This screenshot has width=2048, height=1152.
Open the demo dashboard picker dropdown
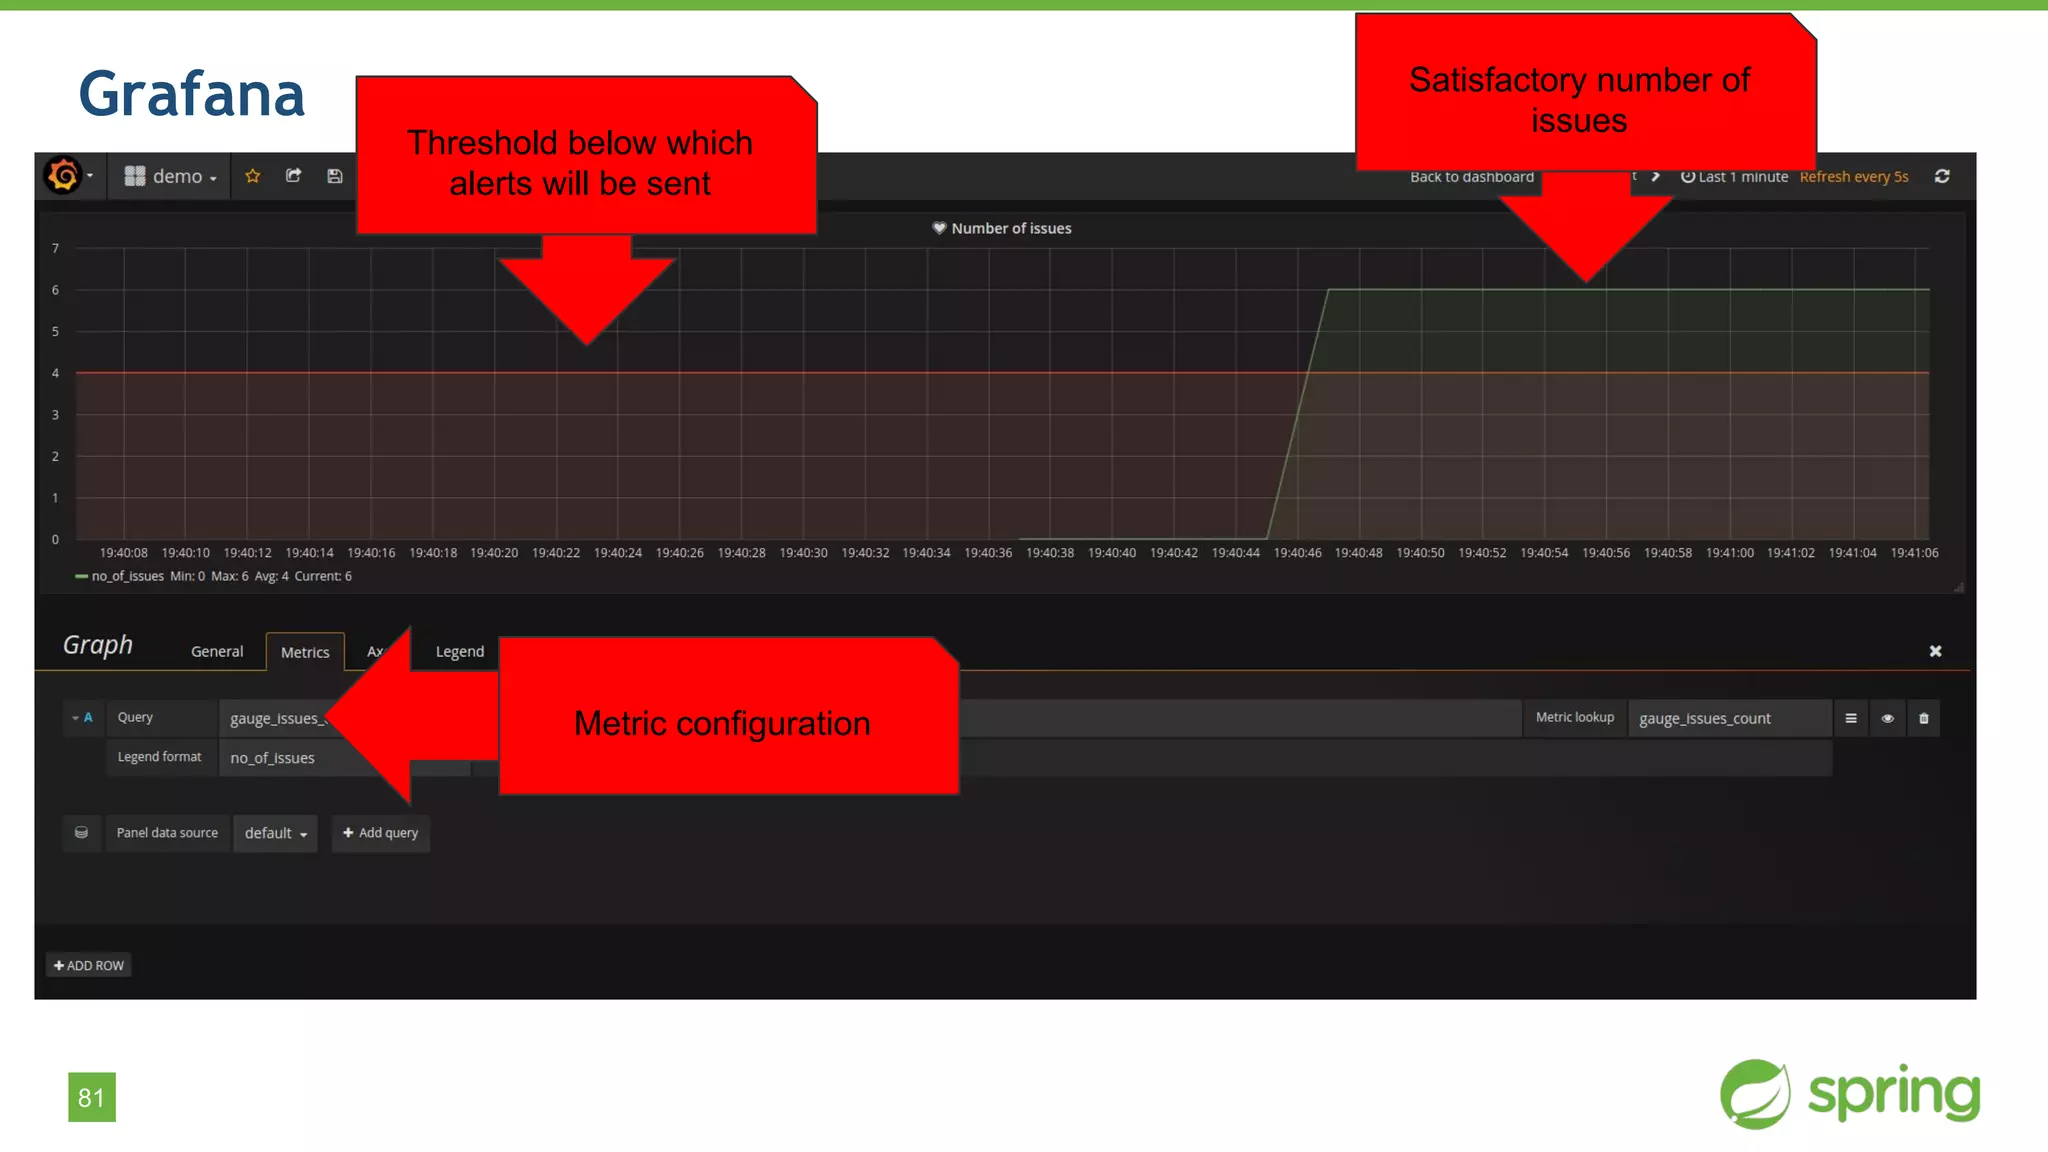[x=170, y=177]
